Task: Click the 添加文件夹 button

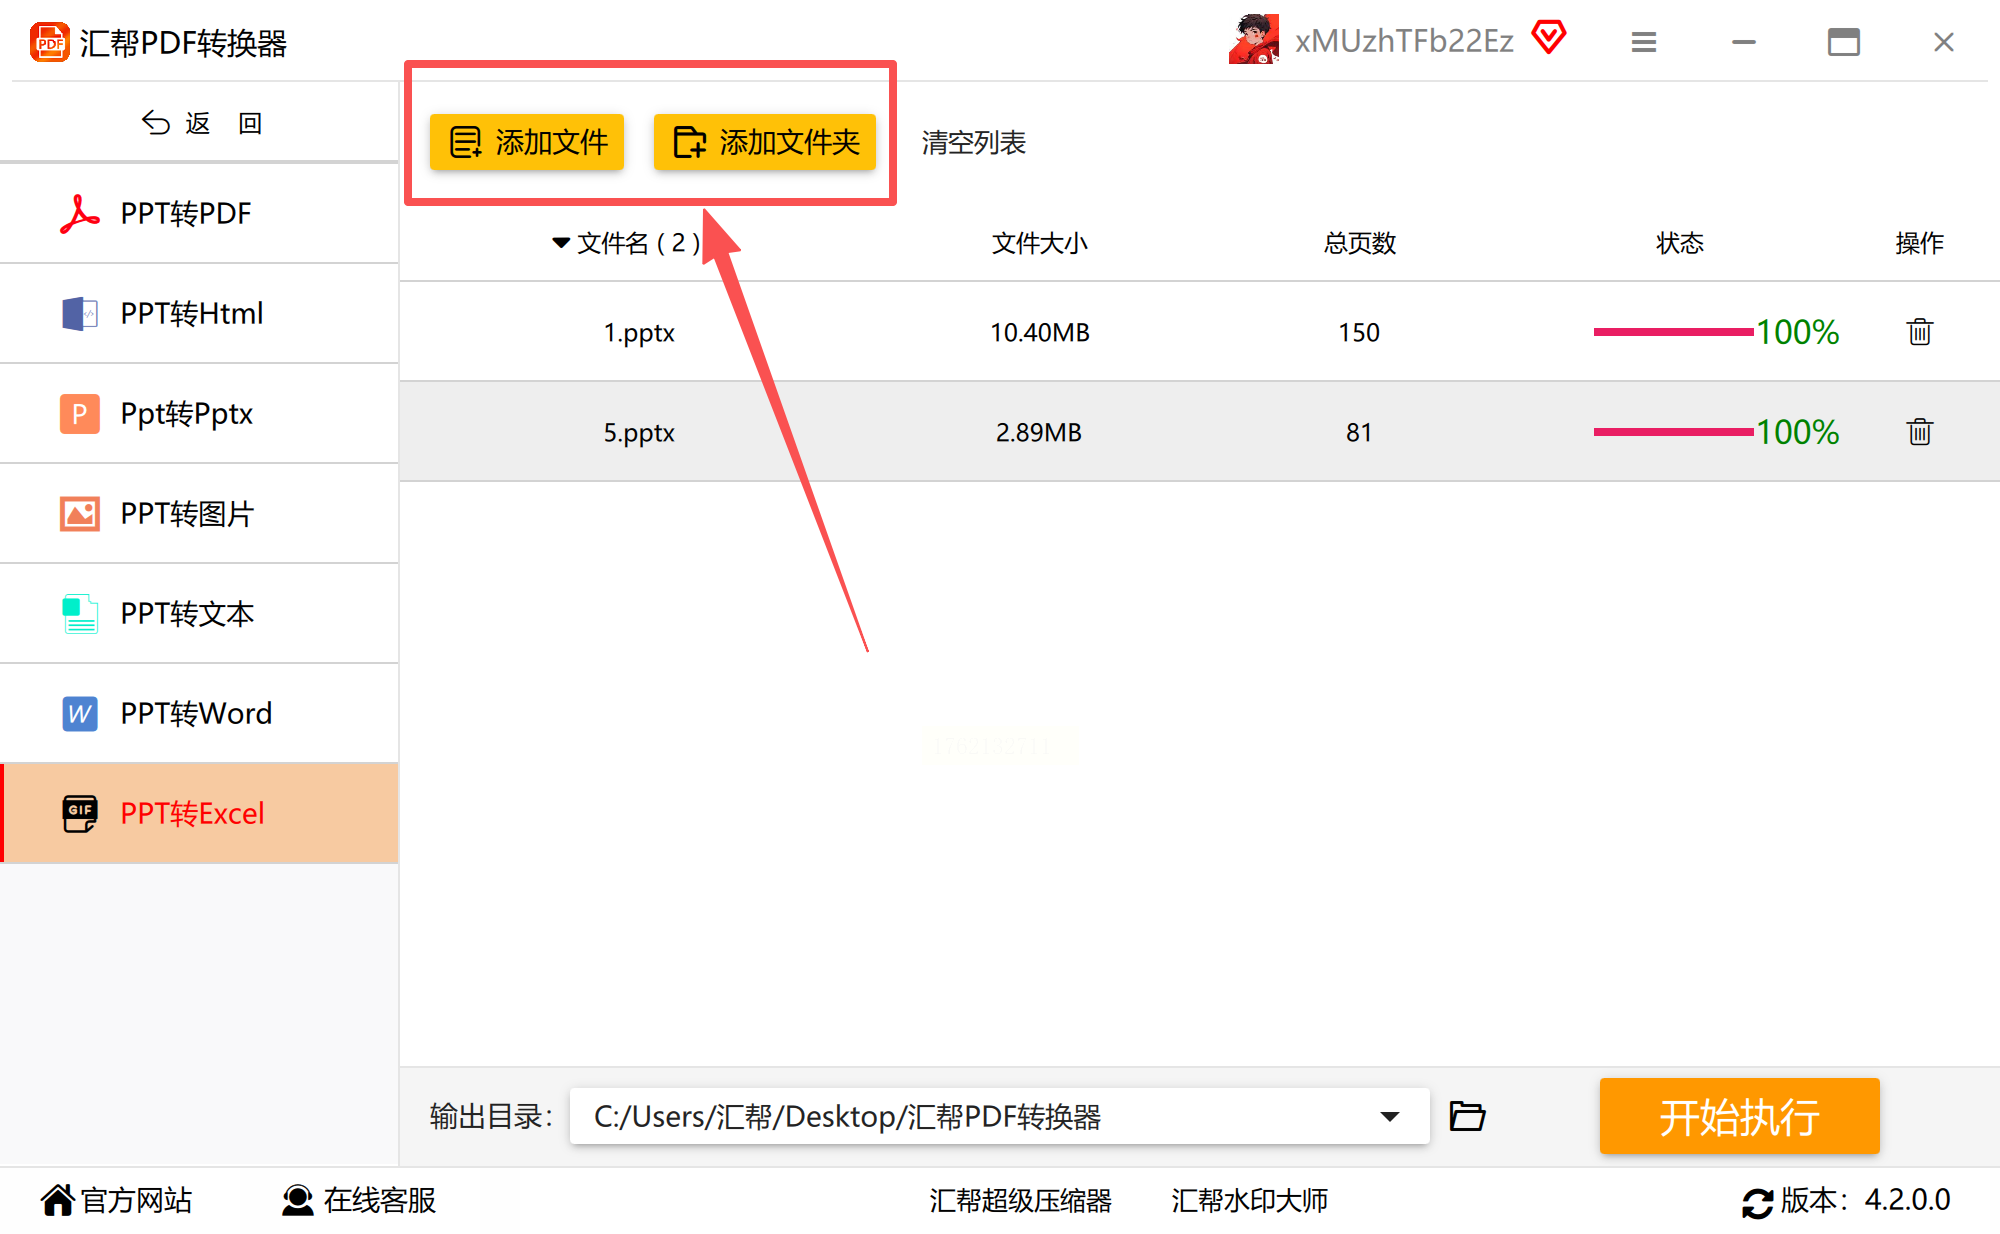Action: coord(765,142)
